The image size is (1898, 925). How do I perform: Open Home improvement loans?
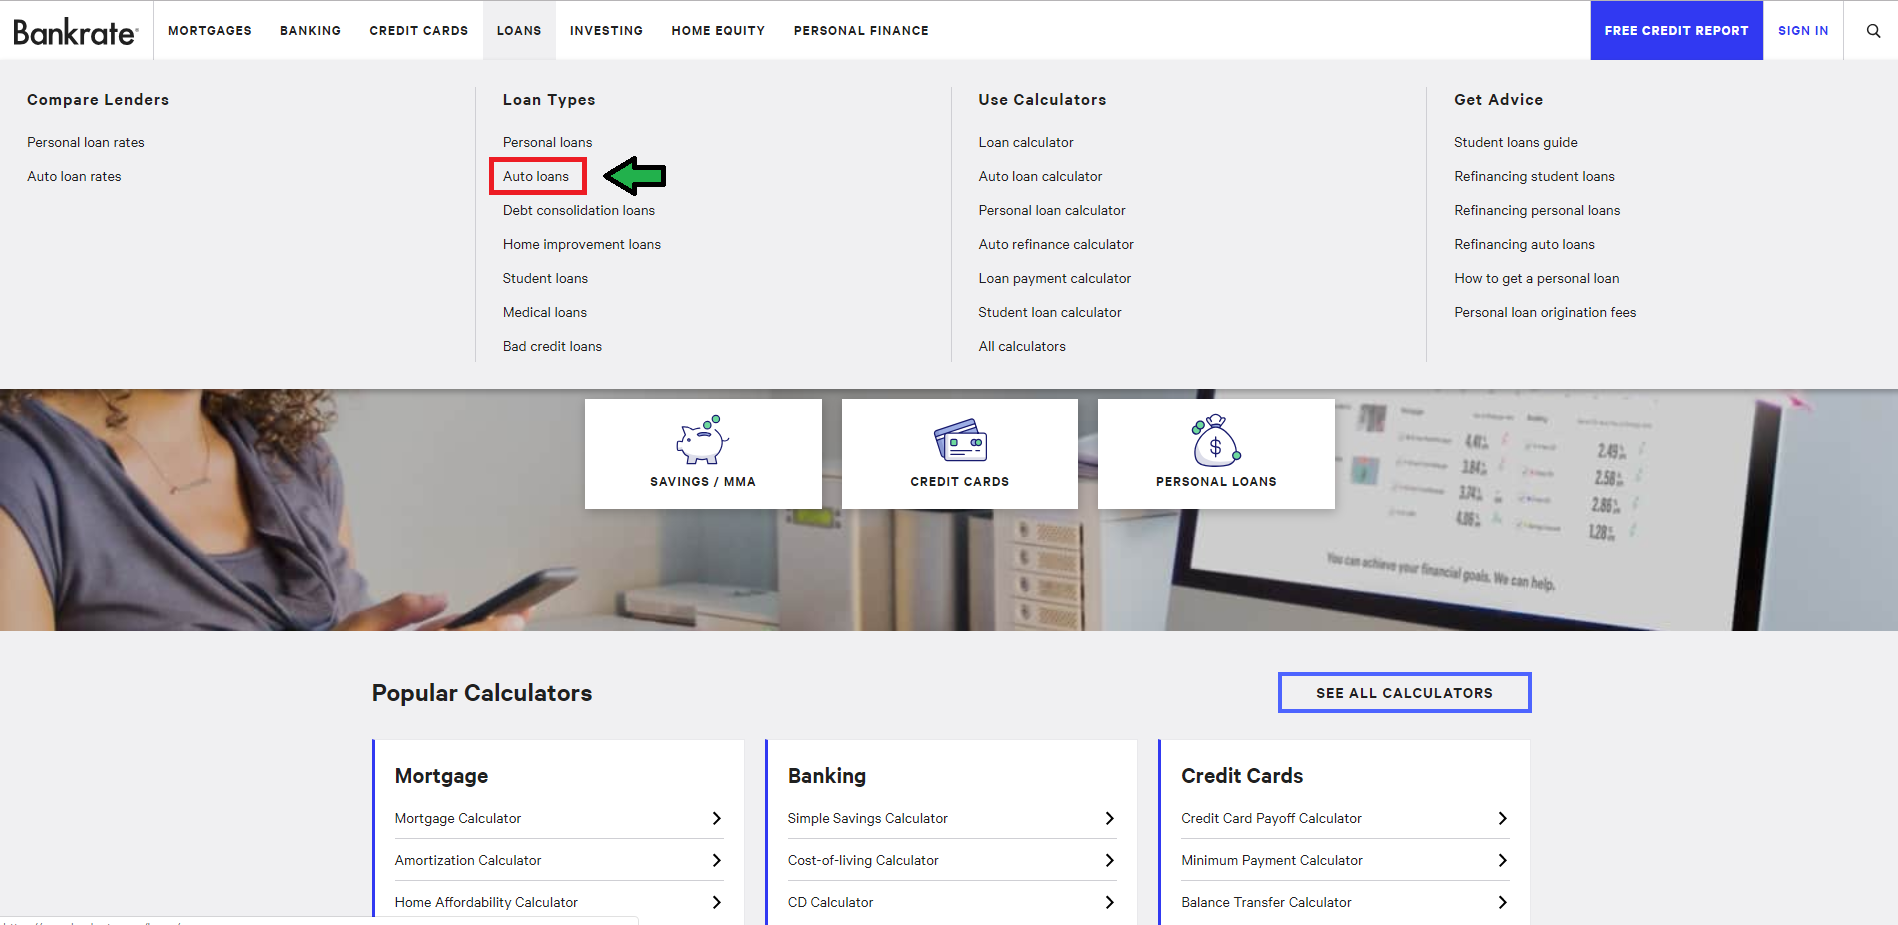point(582,244)
